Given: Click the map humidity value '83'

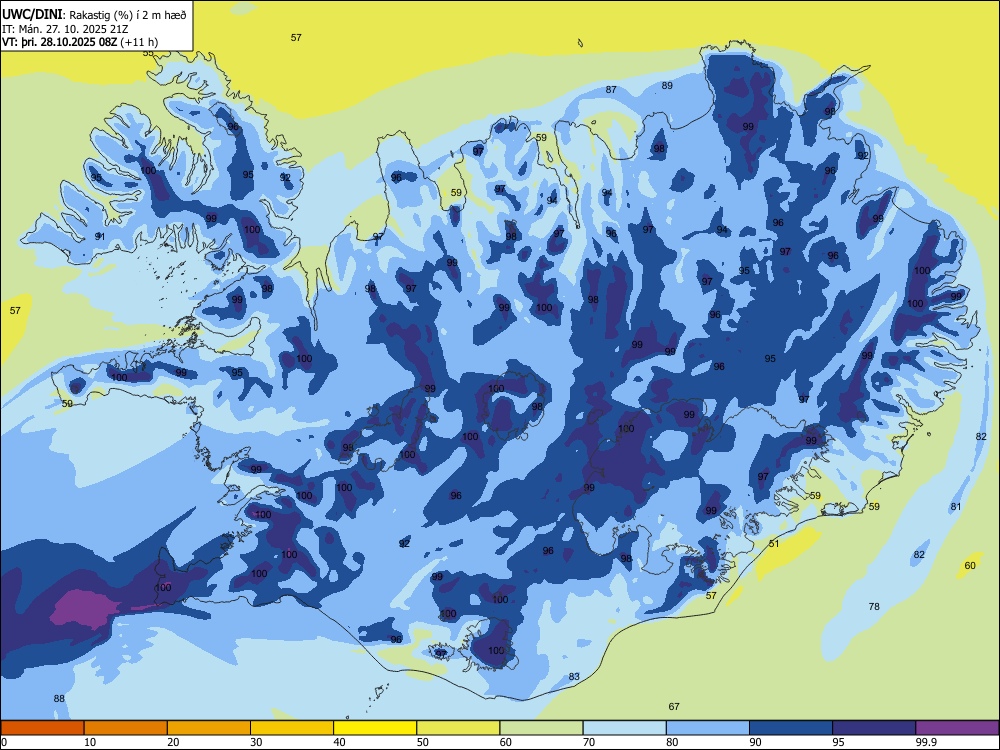Looking at the screenshot, I should coord(574,677).
